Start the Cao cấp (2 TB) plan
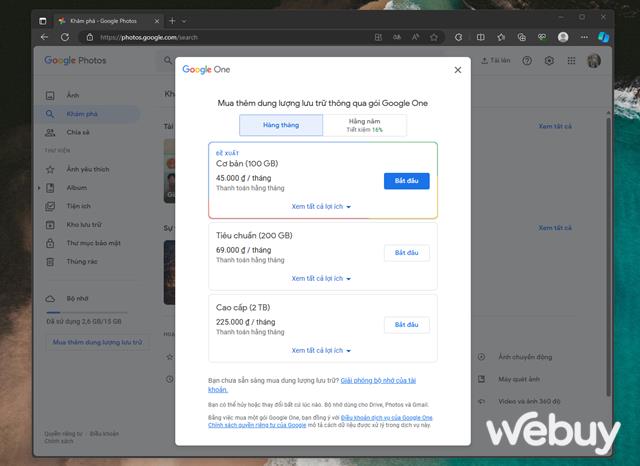 (407, 324)
